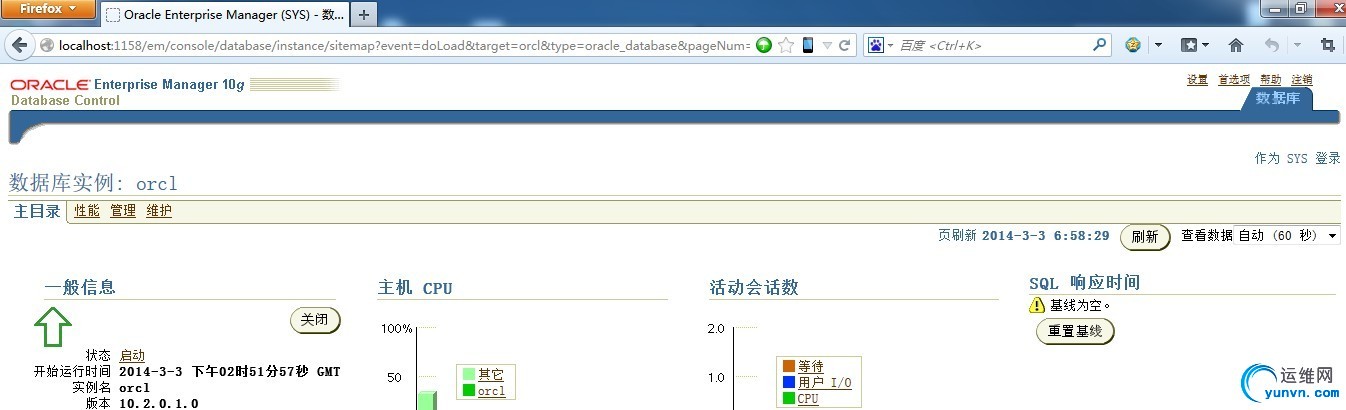
Task: Click the site identity globe icon
Action: 47,45
